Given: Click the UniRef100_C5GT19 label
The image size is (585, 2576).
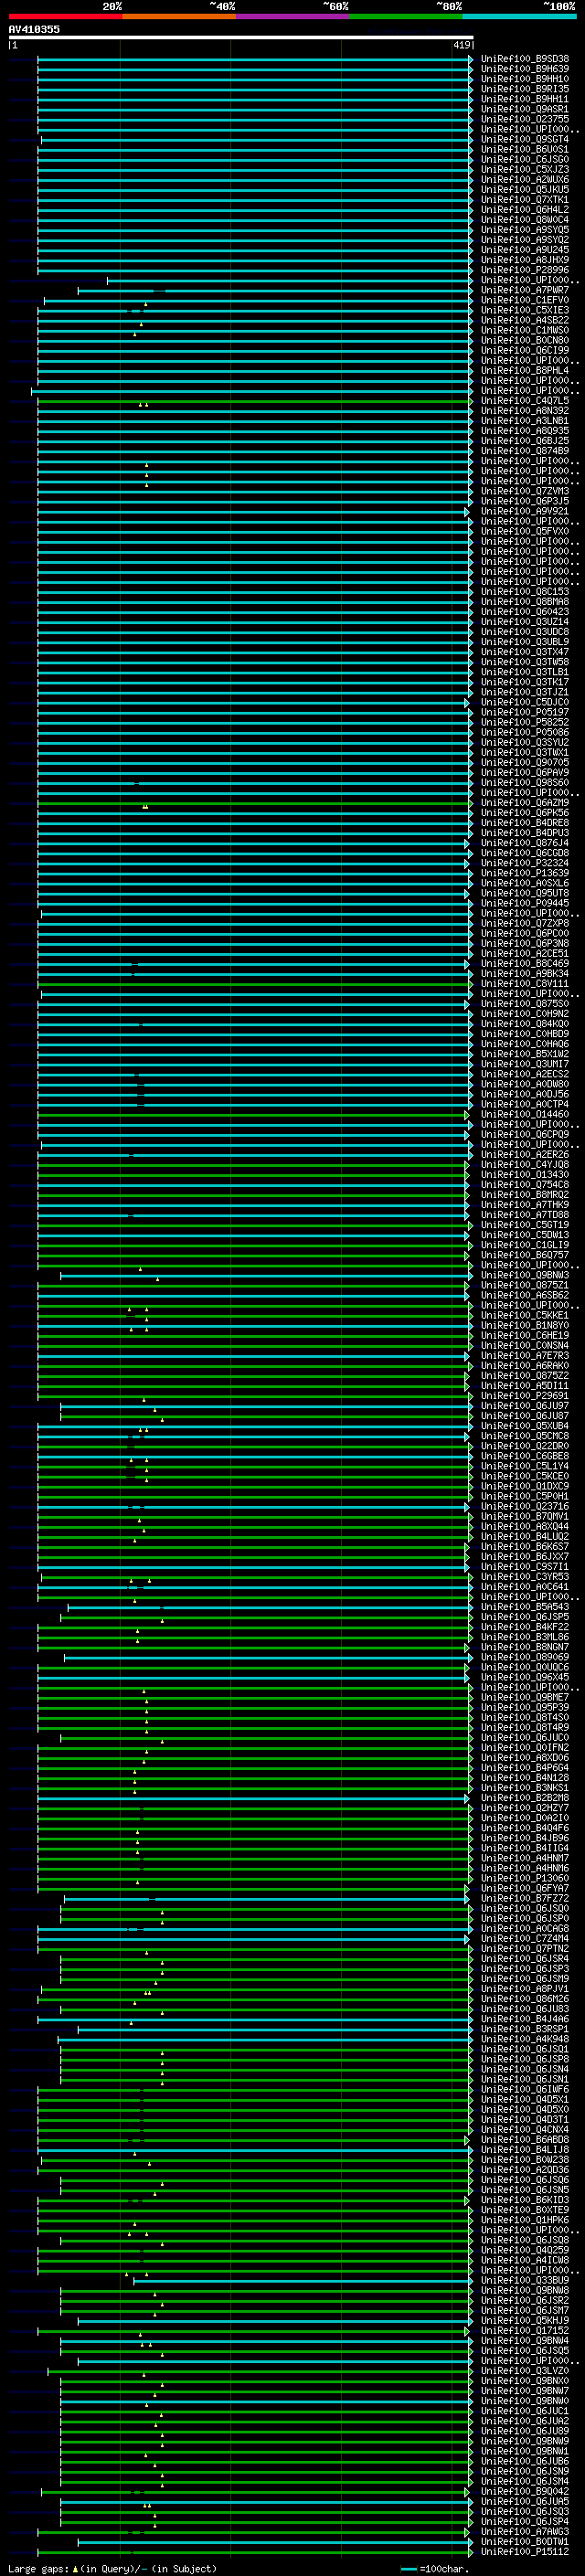Looking at the screenshot, I should click(x=525, y=1225).
